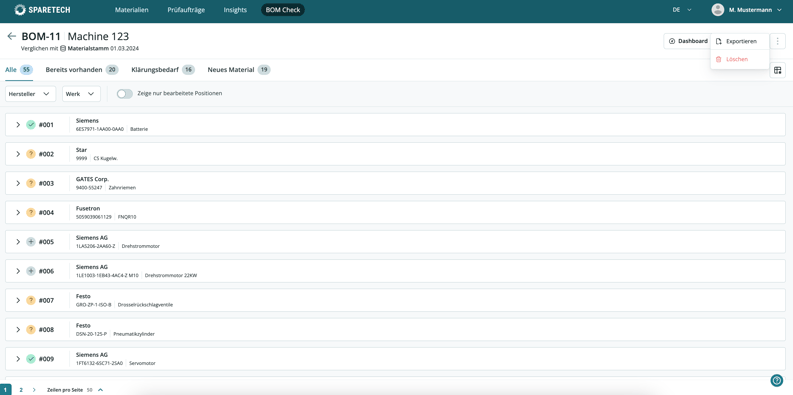Switch to the Alle tab

point(19,70)
